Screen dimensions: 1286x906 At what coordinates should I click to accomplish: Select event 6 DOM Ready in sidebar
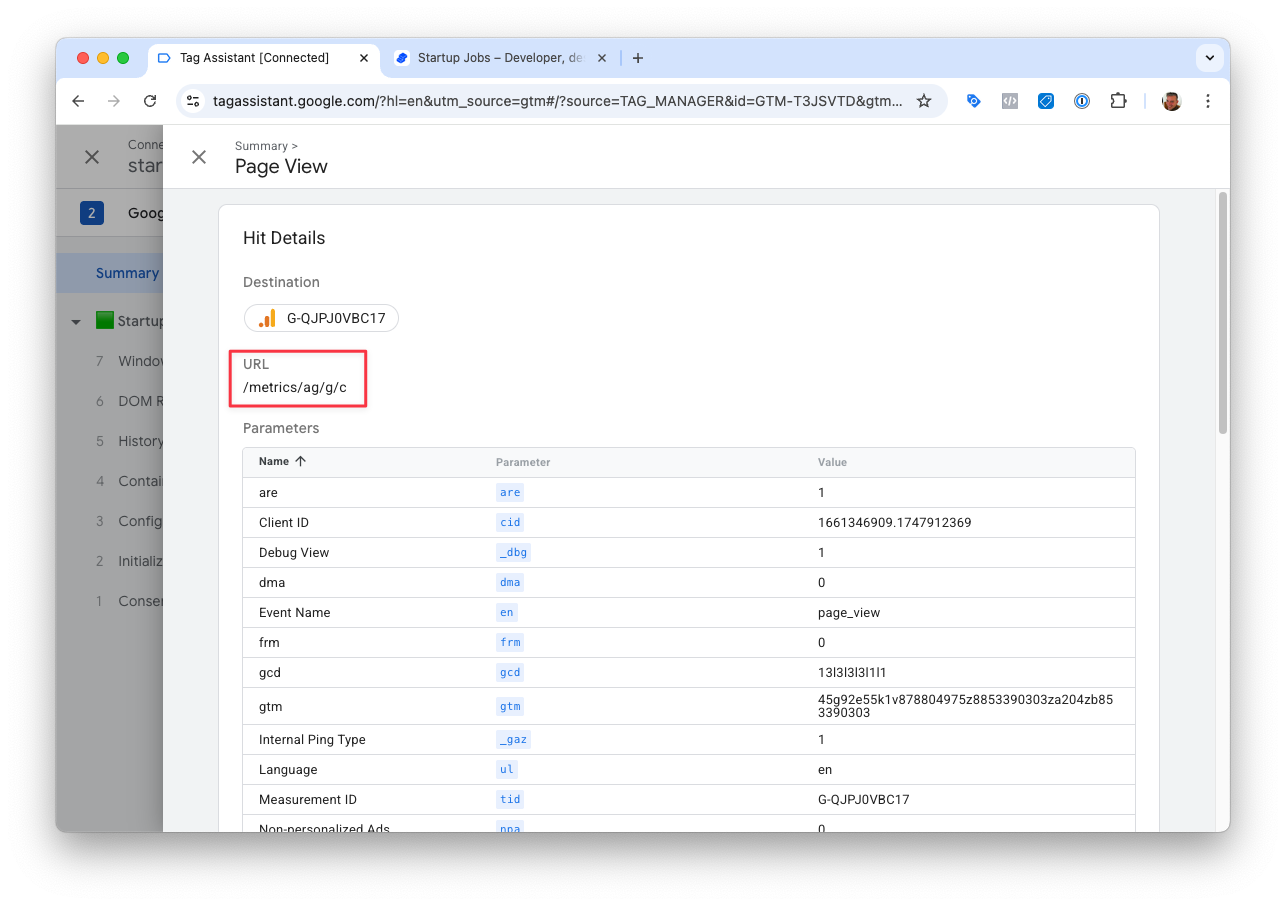point(109,401)
